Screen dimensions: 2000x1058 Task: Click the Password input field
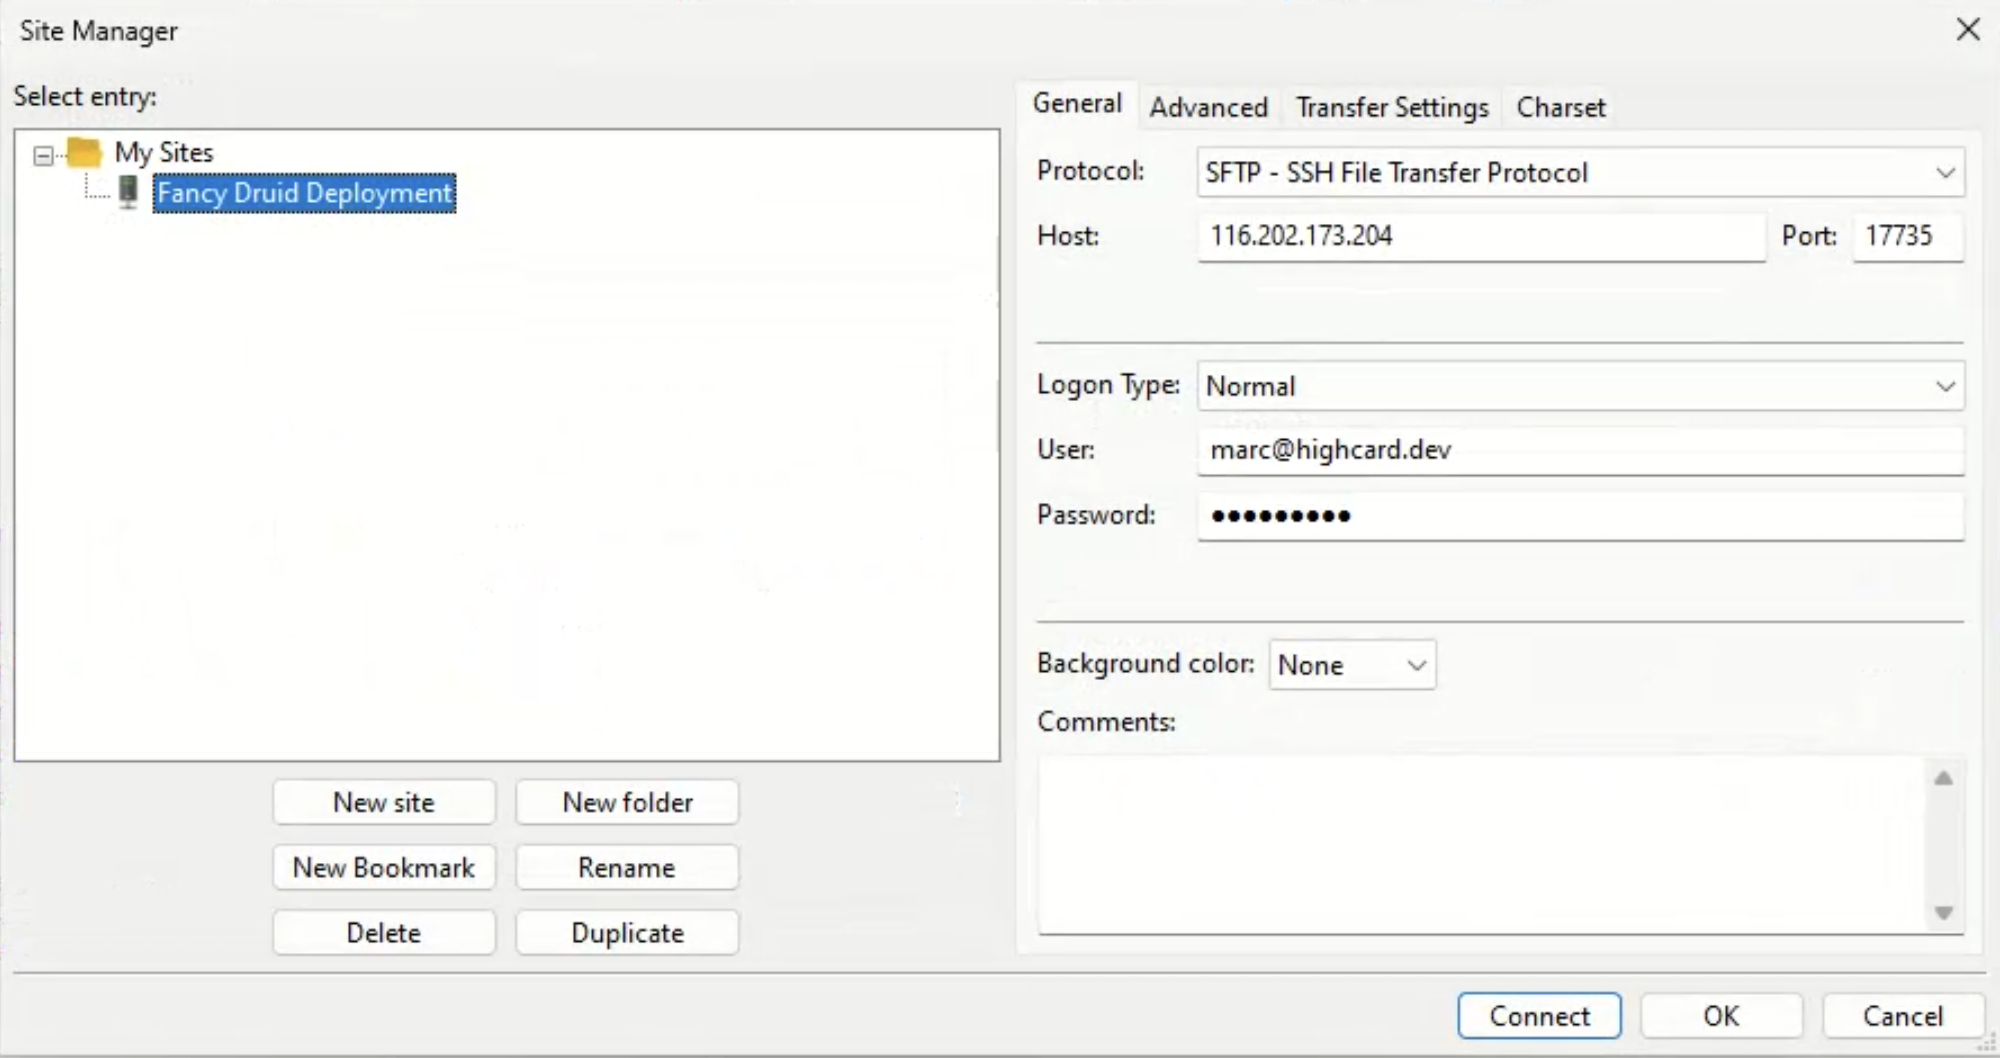click(1579, 516)
